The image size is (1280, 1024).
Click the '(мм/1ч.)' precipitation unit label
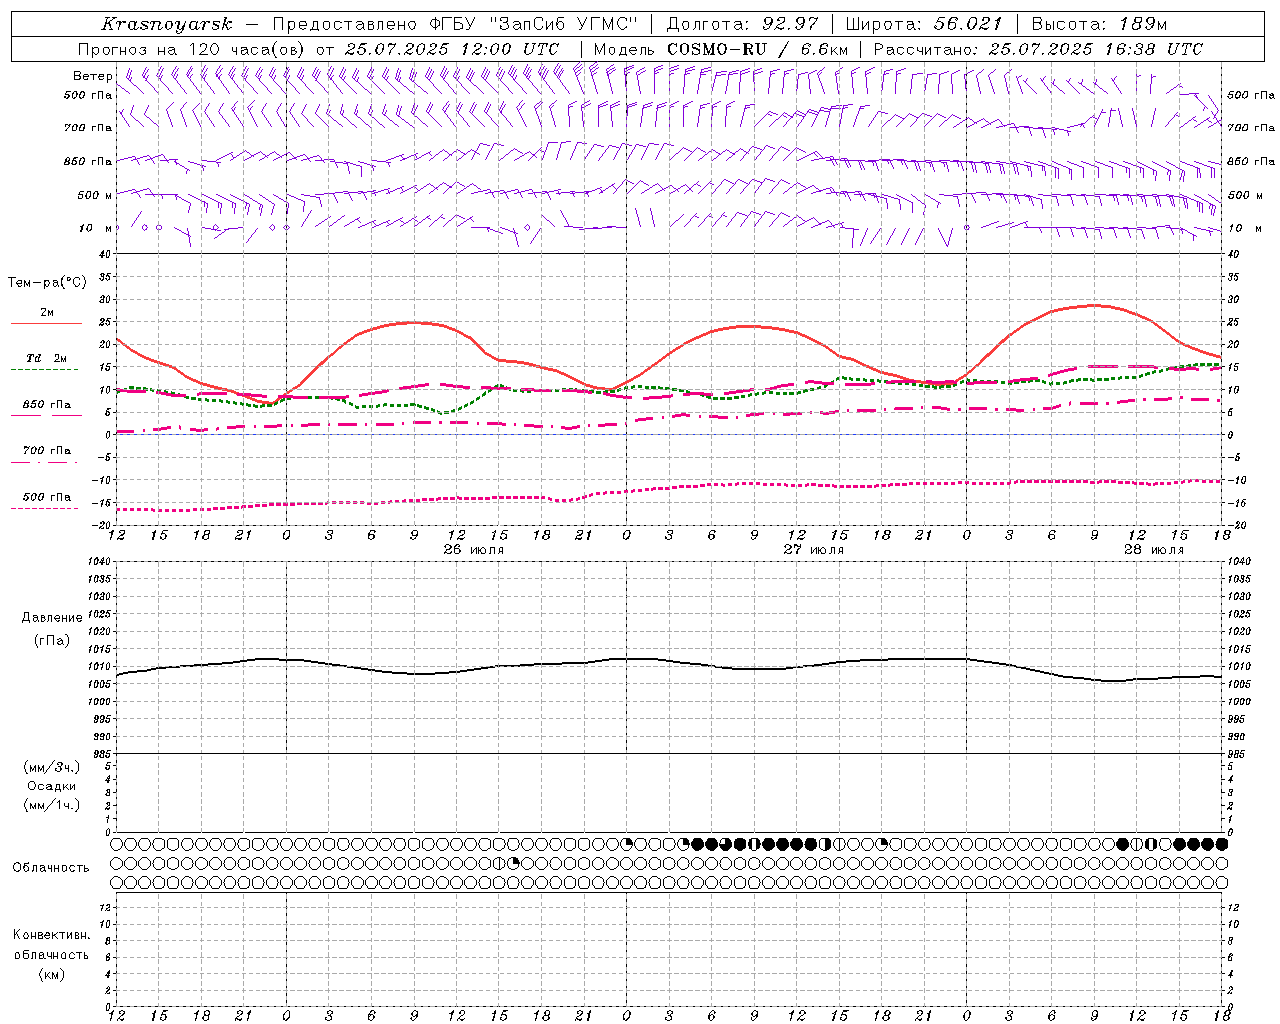click(x=52, y=805)
